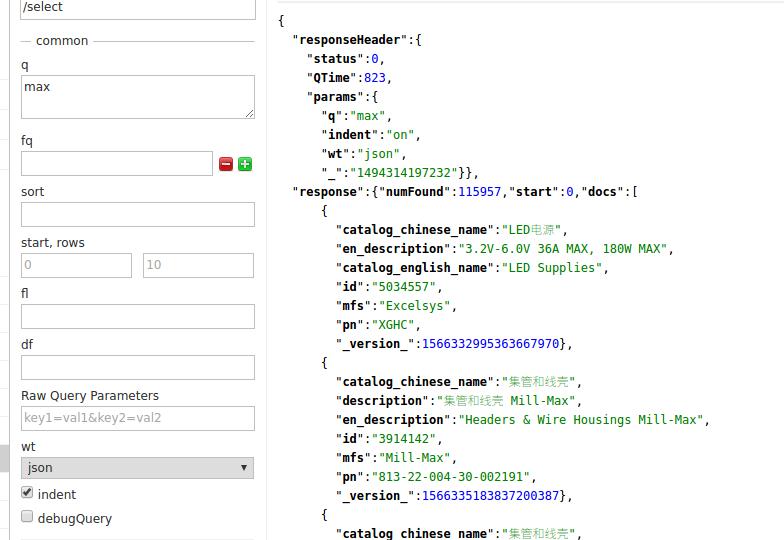The height and width of the screenshot is (540, 784).
Task: Add filter query with green plus icon
Action: pyautogui.click(x=245, y=164)
